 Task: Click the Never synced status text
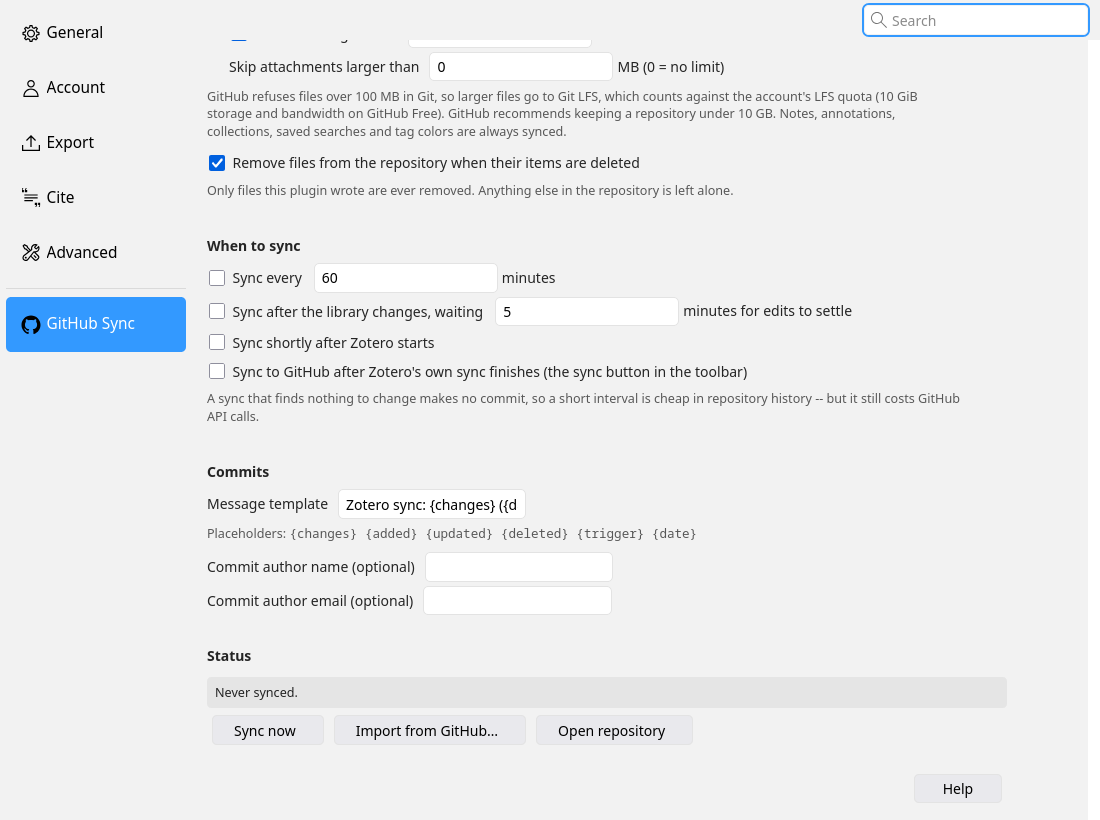coord(256,693)
